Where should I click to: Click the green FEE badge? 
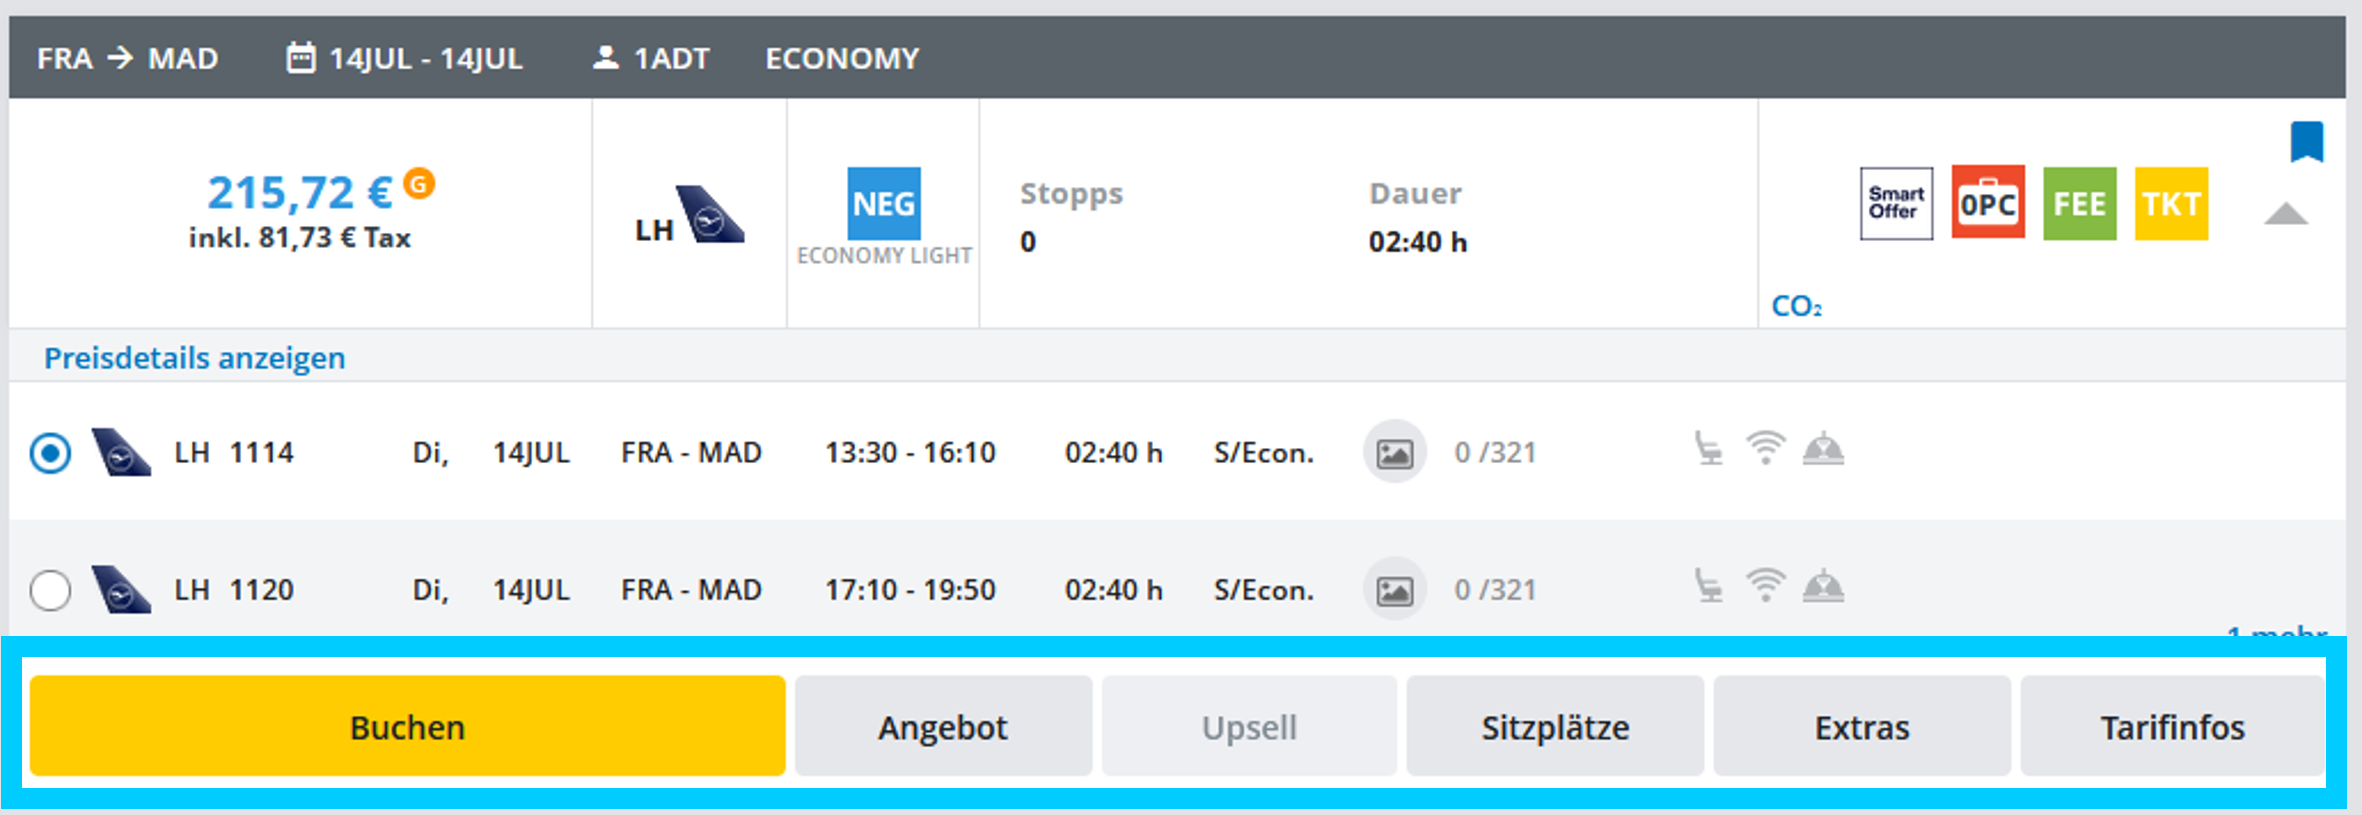[x=2079, y=204]
